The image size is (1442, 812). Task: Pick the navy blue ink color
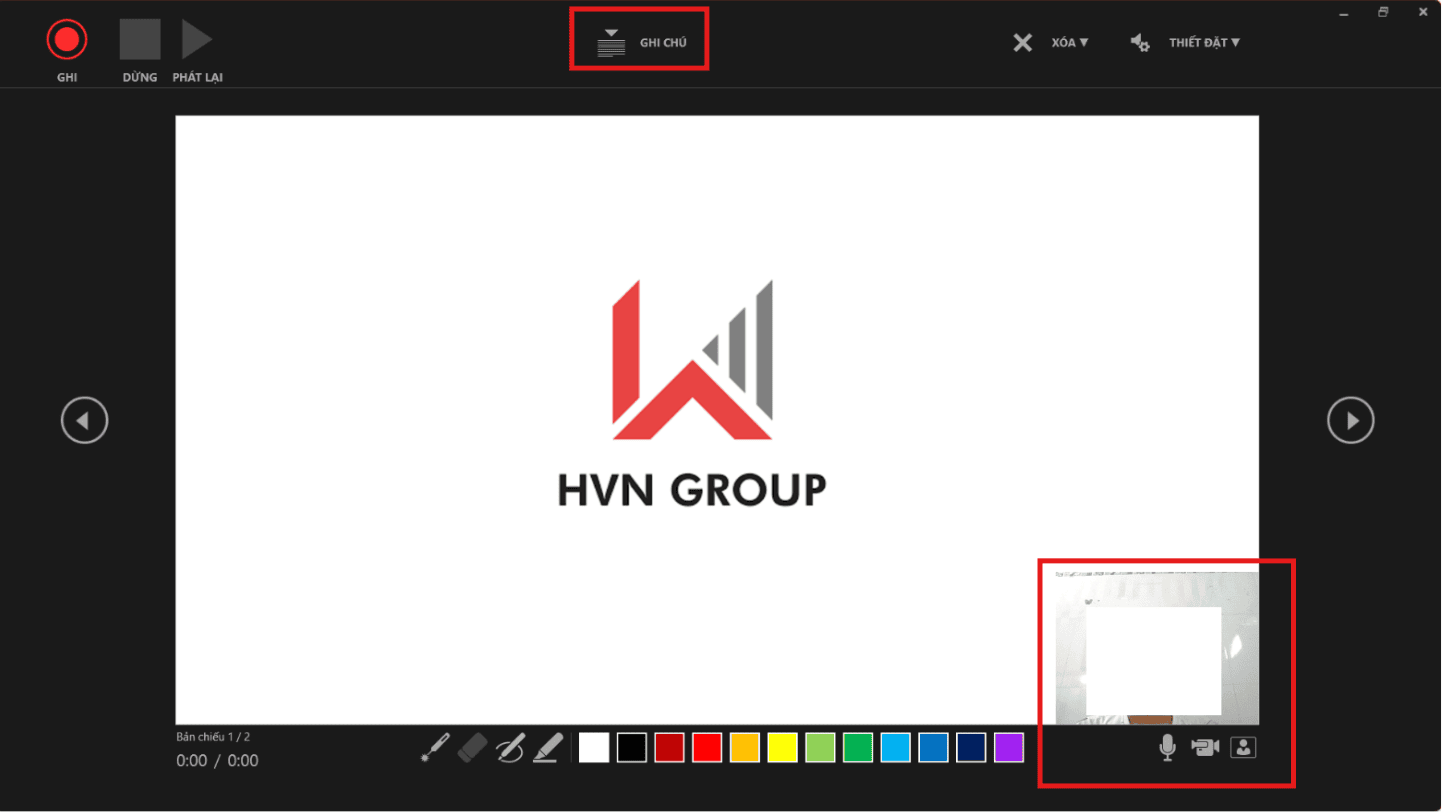tap(971, 747)
